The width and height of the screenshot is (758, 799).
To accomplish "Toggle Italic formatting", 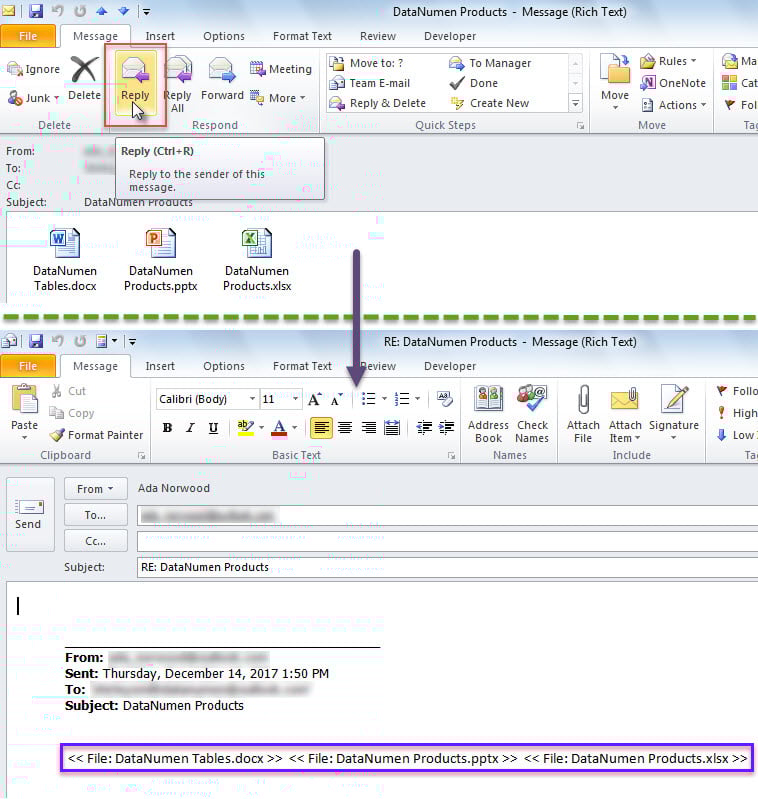I will click(x=190, y=428).
